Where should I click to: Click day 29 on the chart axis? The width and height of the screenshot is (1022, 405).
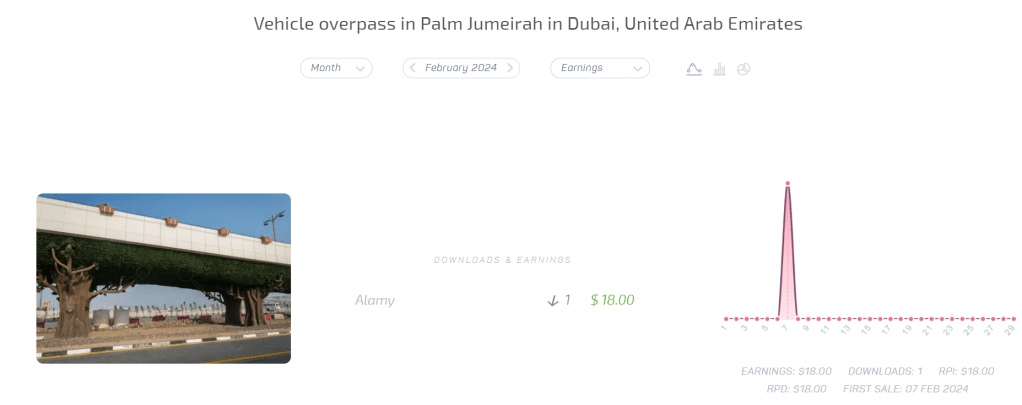click(1009, 327)
